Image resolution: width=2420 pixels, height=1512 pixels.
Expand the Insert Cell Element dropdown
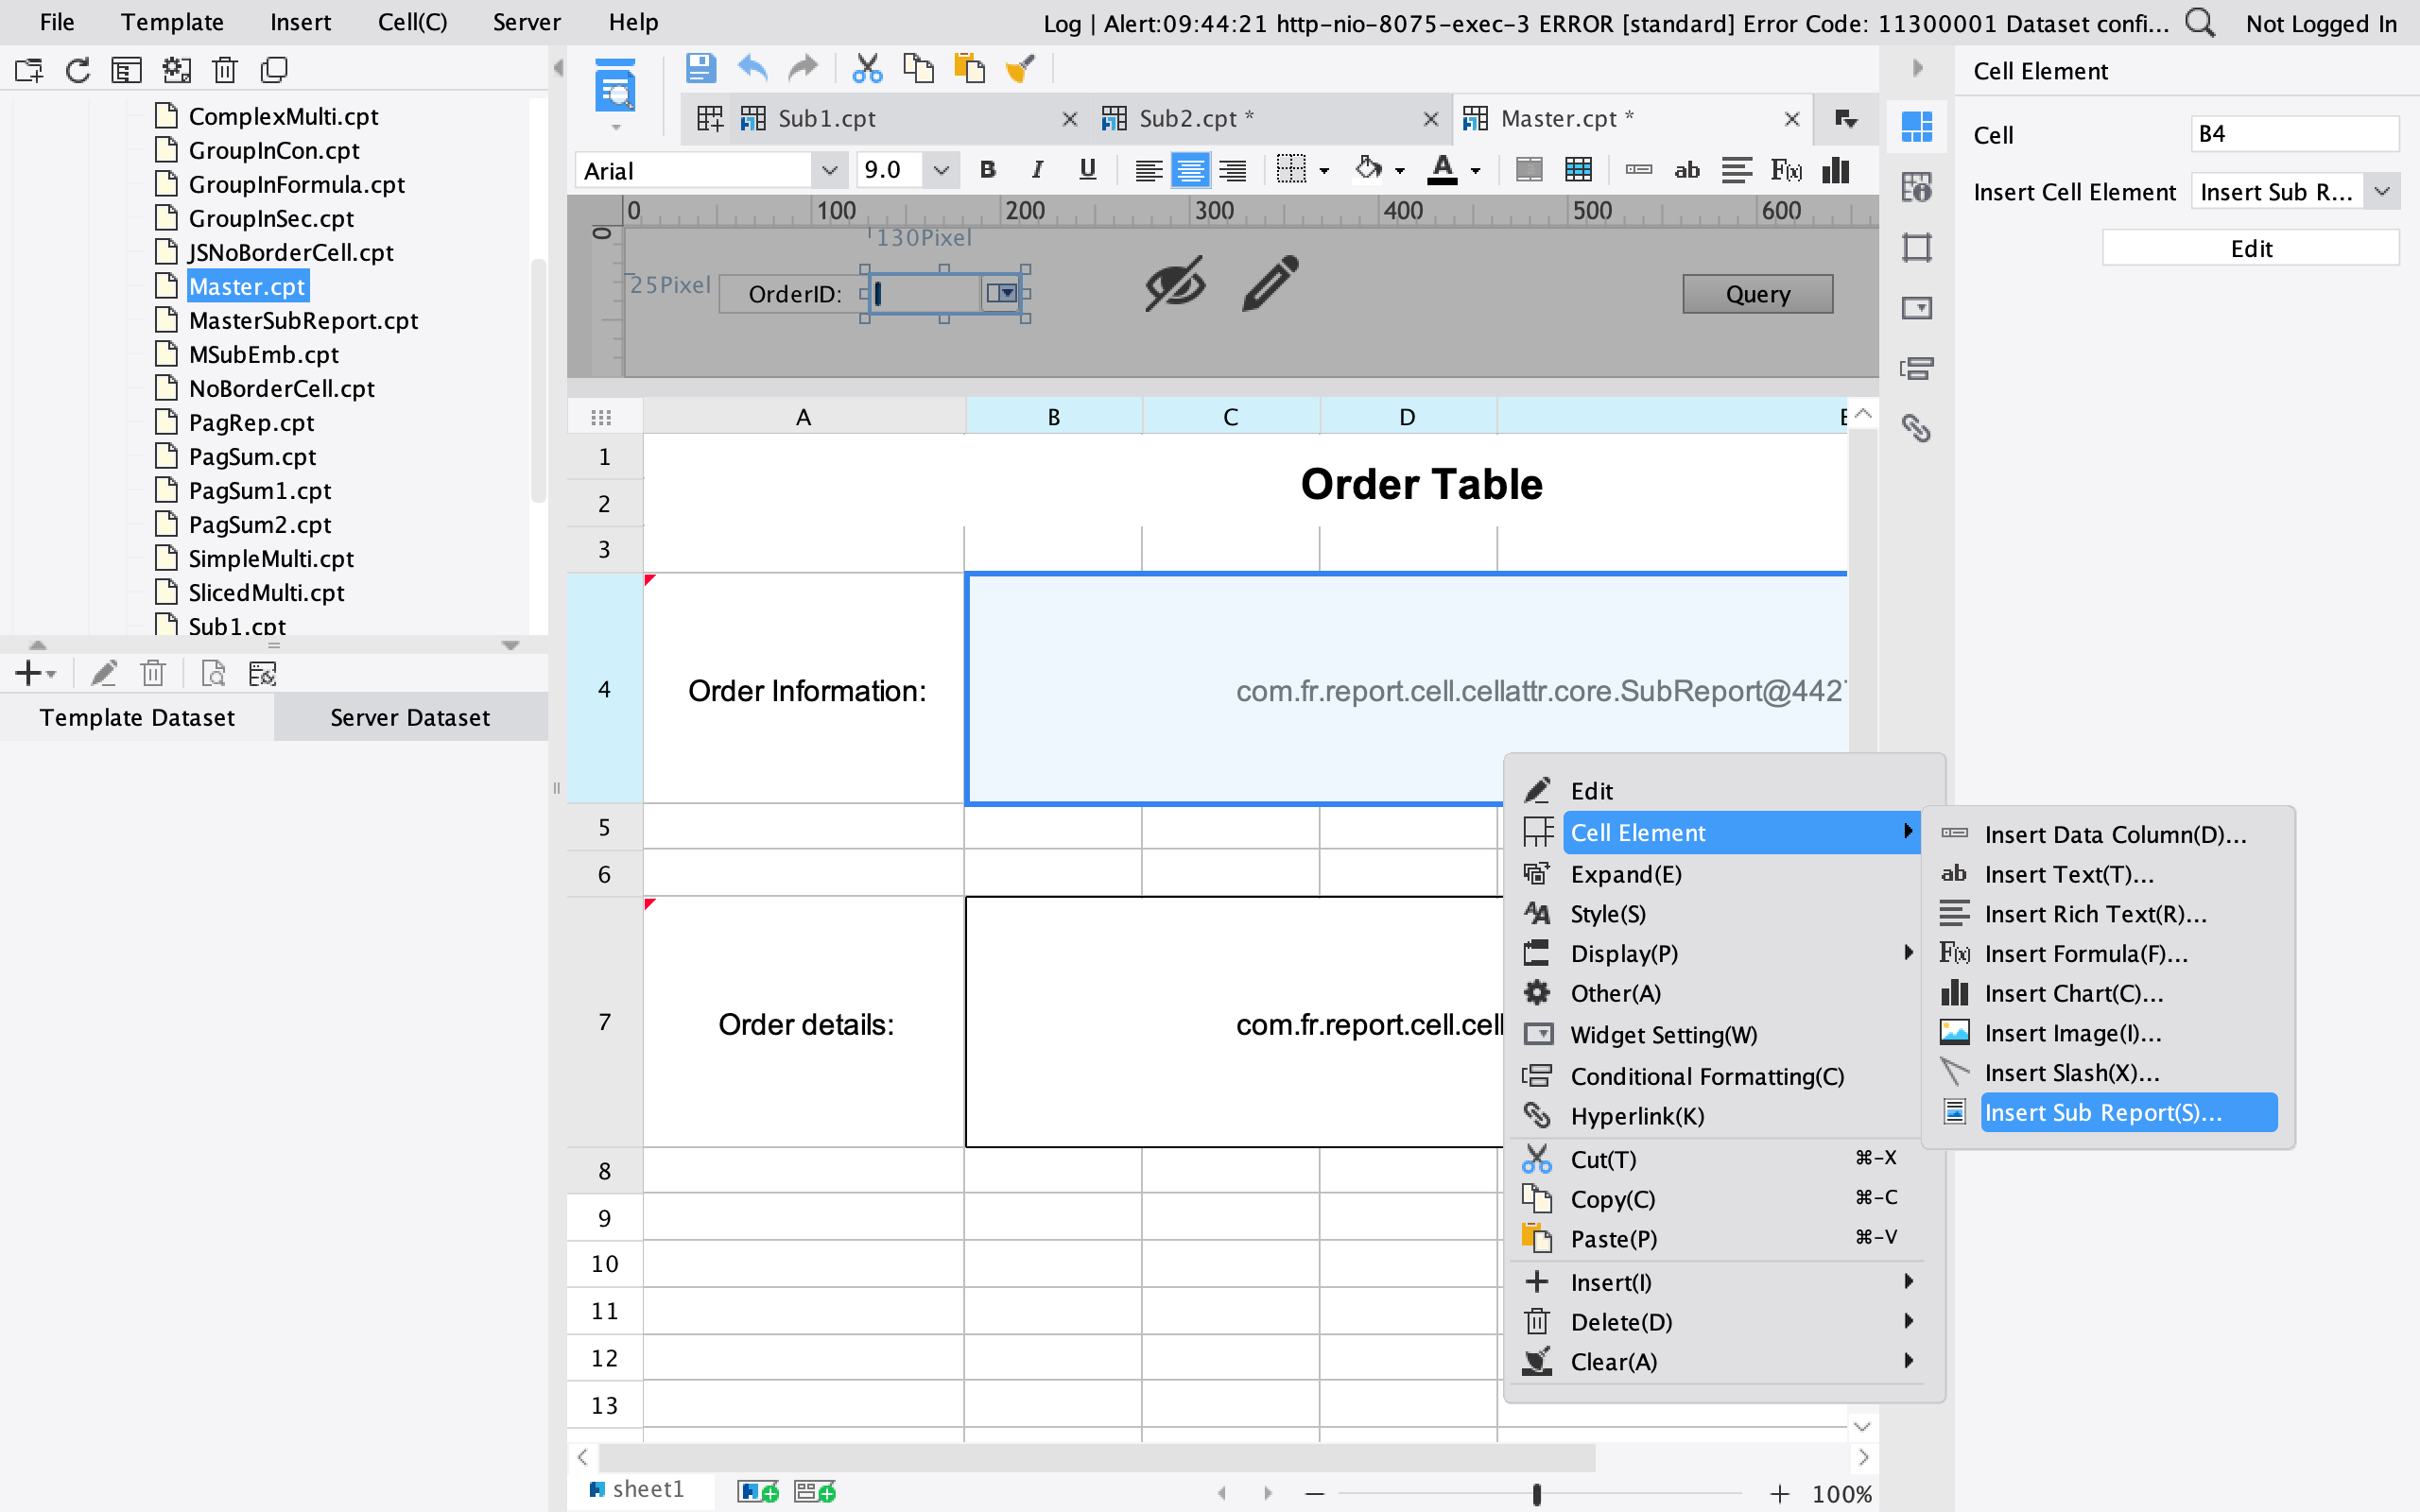[x=2383, y=191]
